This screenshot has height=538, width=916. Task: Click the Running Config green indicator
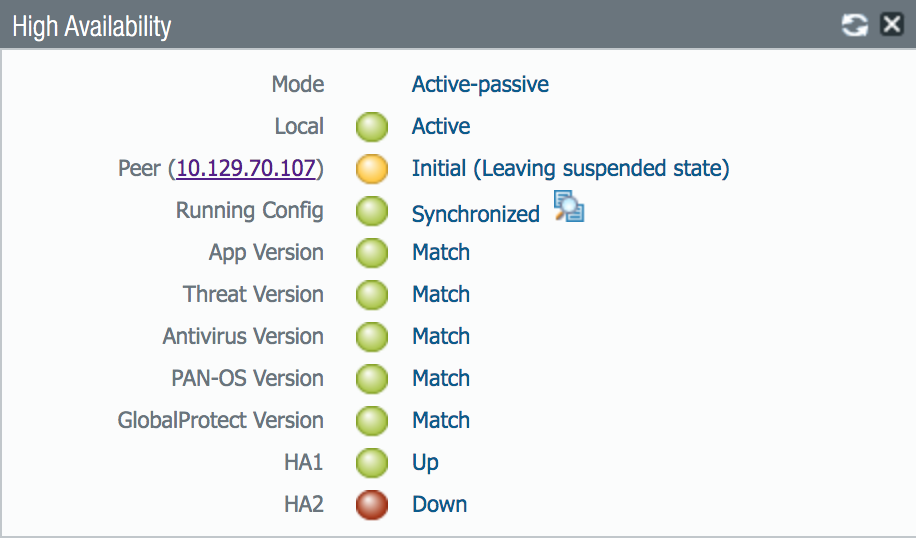[x=372, y=211]
